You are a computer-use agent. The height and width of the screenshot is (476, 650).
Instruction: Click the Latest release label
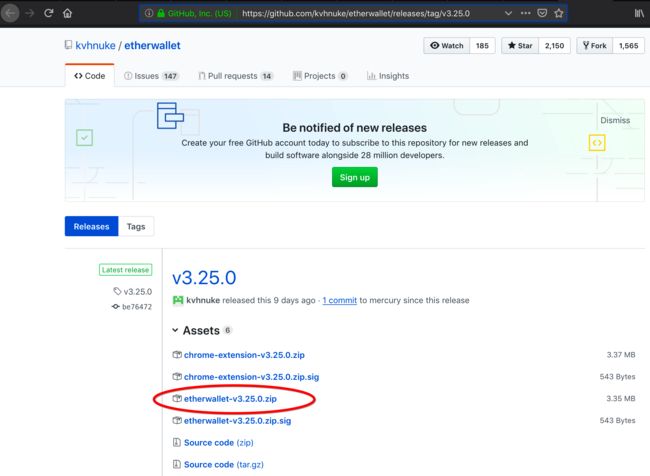point(126,270)
